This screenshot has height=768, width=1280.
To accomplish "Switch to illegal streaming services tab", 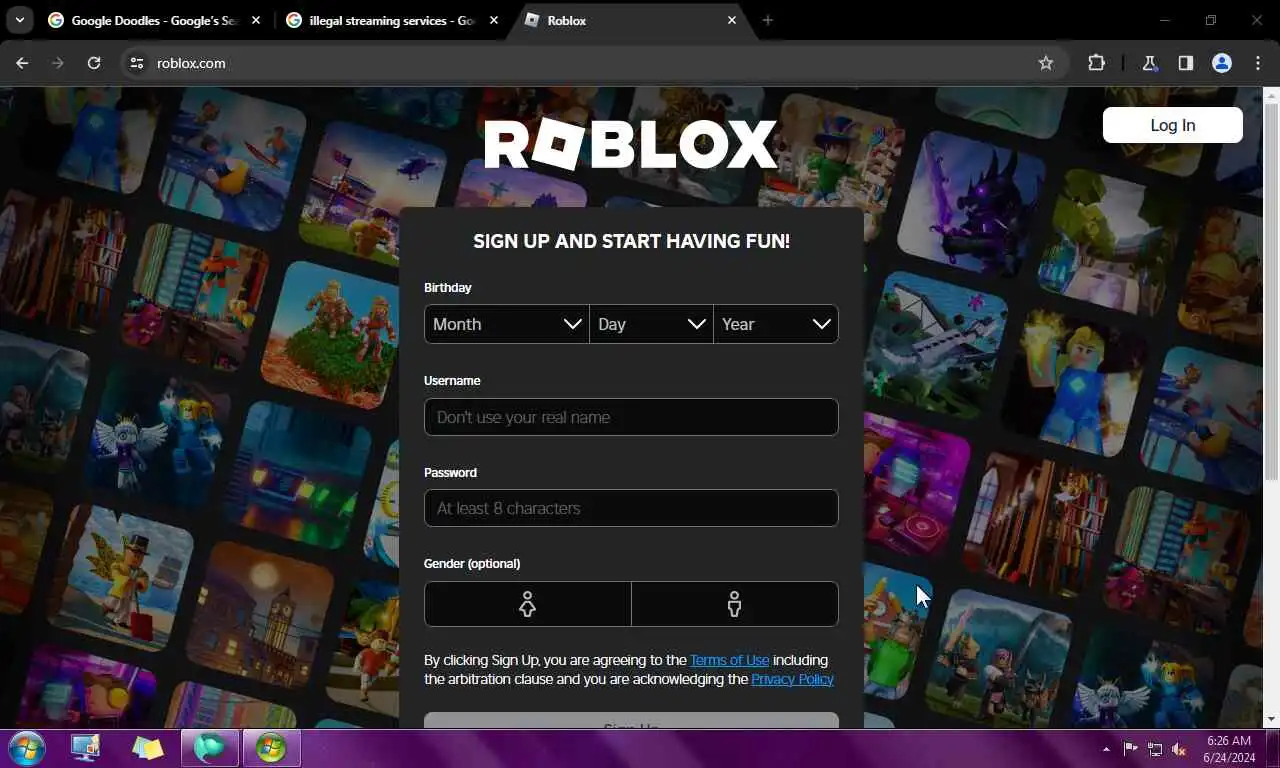I will pyautogui.click(x=391, y=20).
